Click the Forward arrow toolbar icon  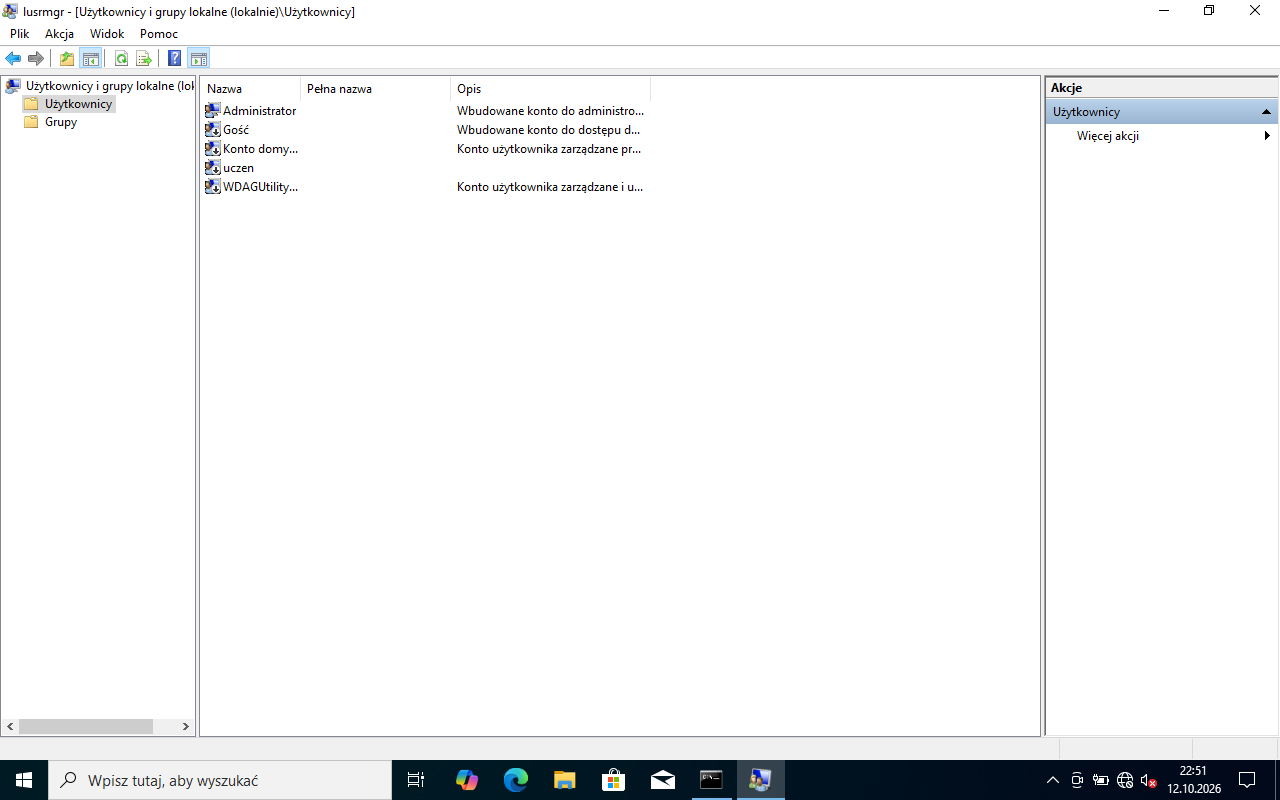pyautogui.click(x=36, y=58)
